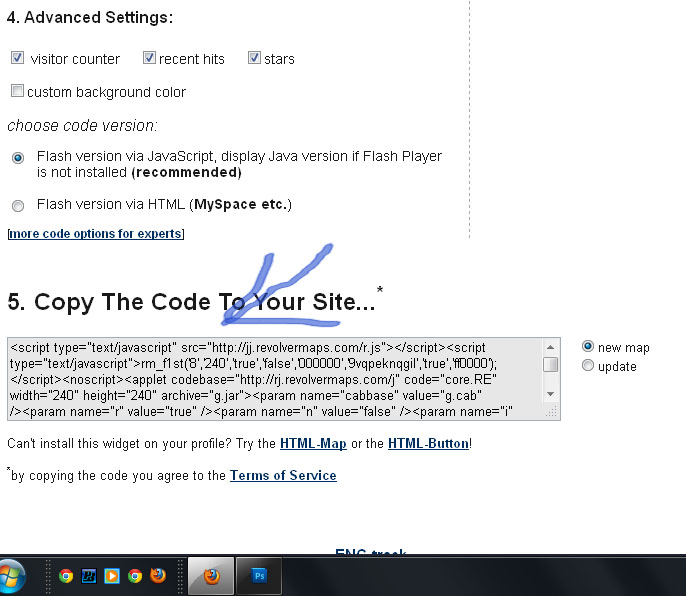This screenshot has height=596, width=686.
Task: Click the textarea resize grip corner
Action: (x=552, y=412)
